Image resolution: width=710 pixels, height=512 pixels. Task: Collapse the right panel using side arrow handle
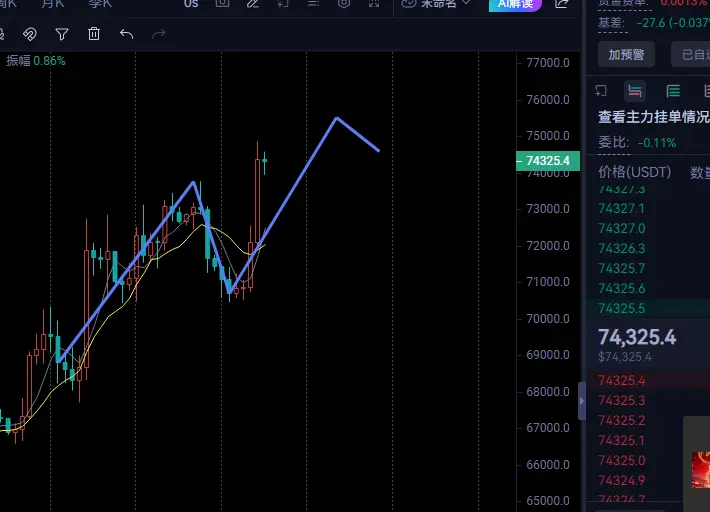click(582, 401)
